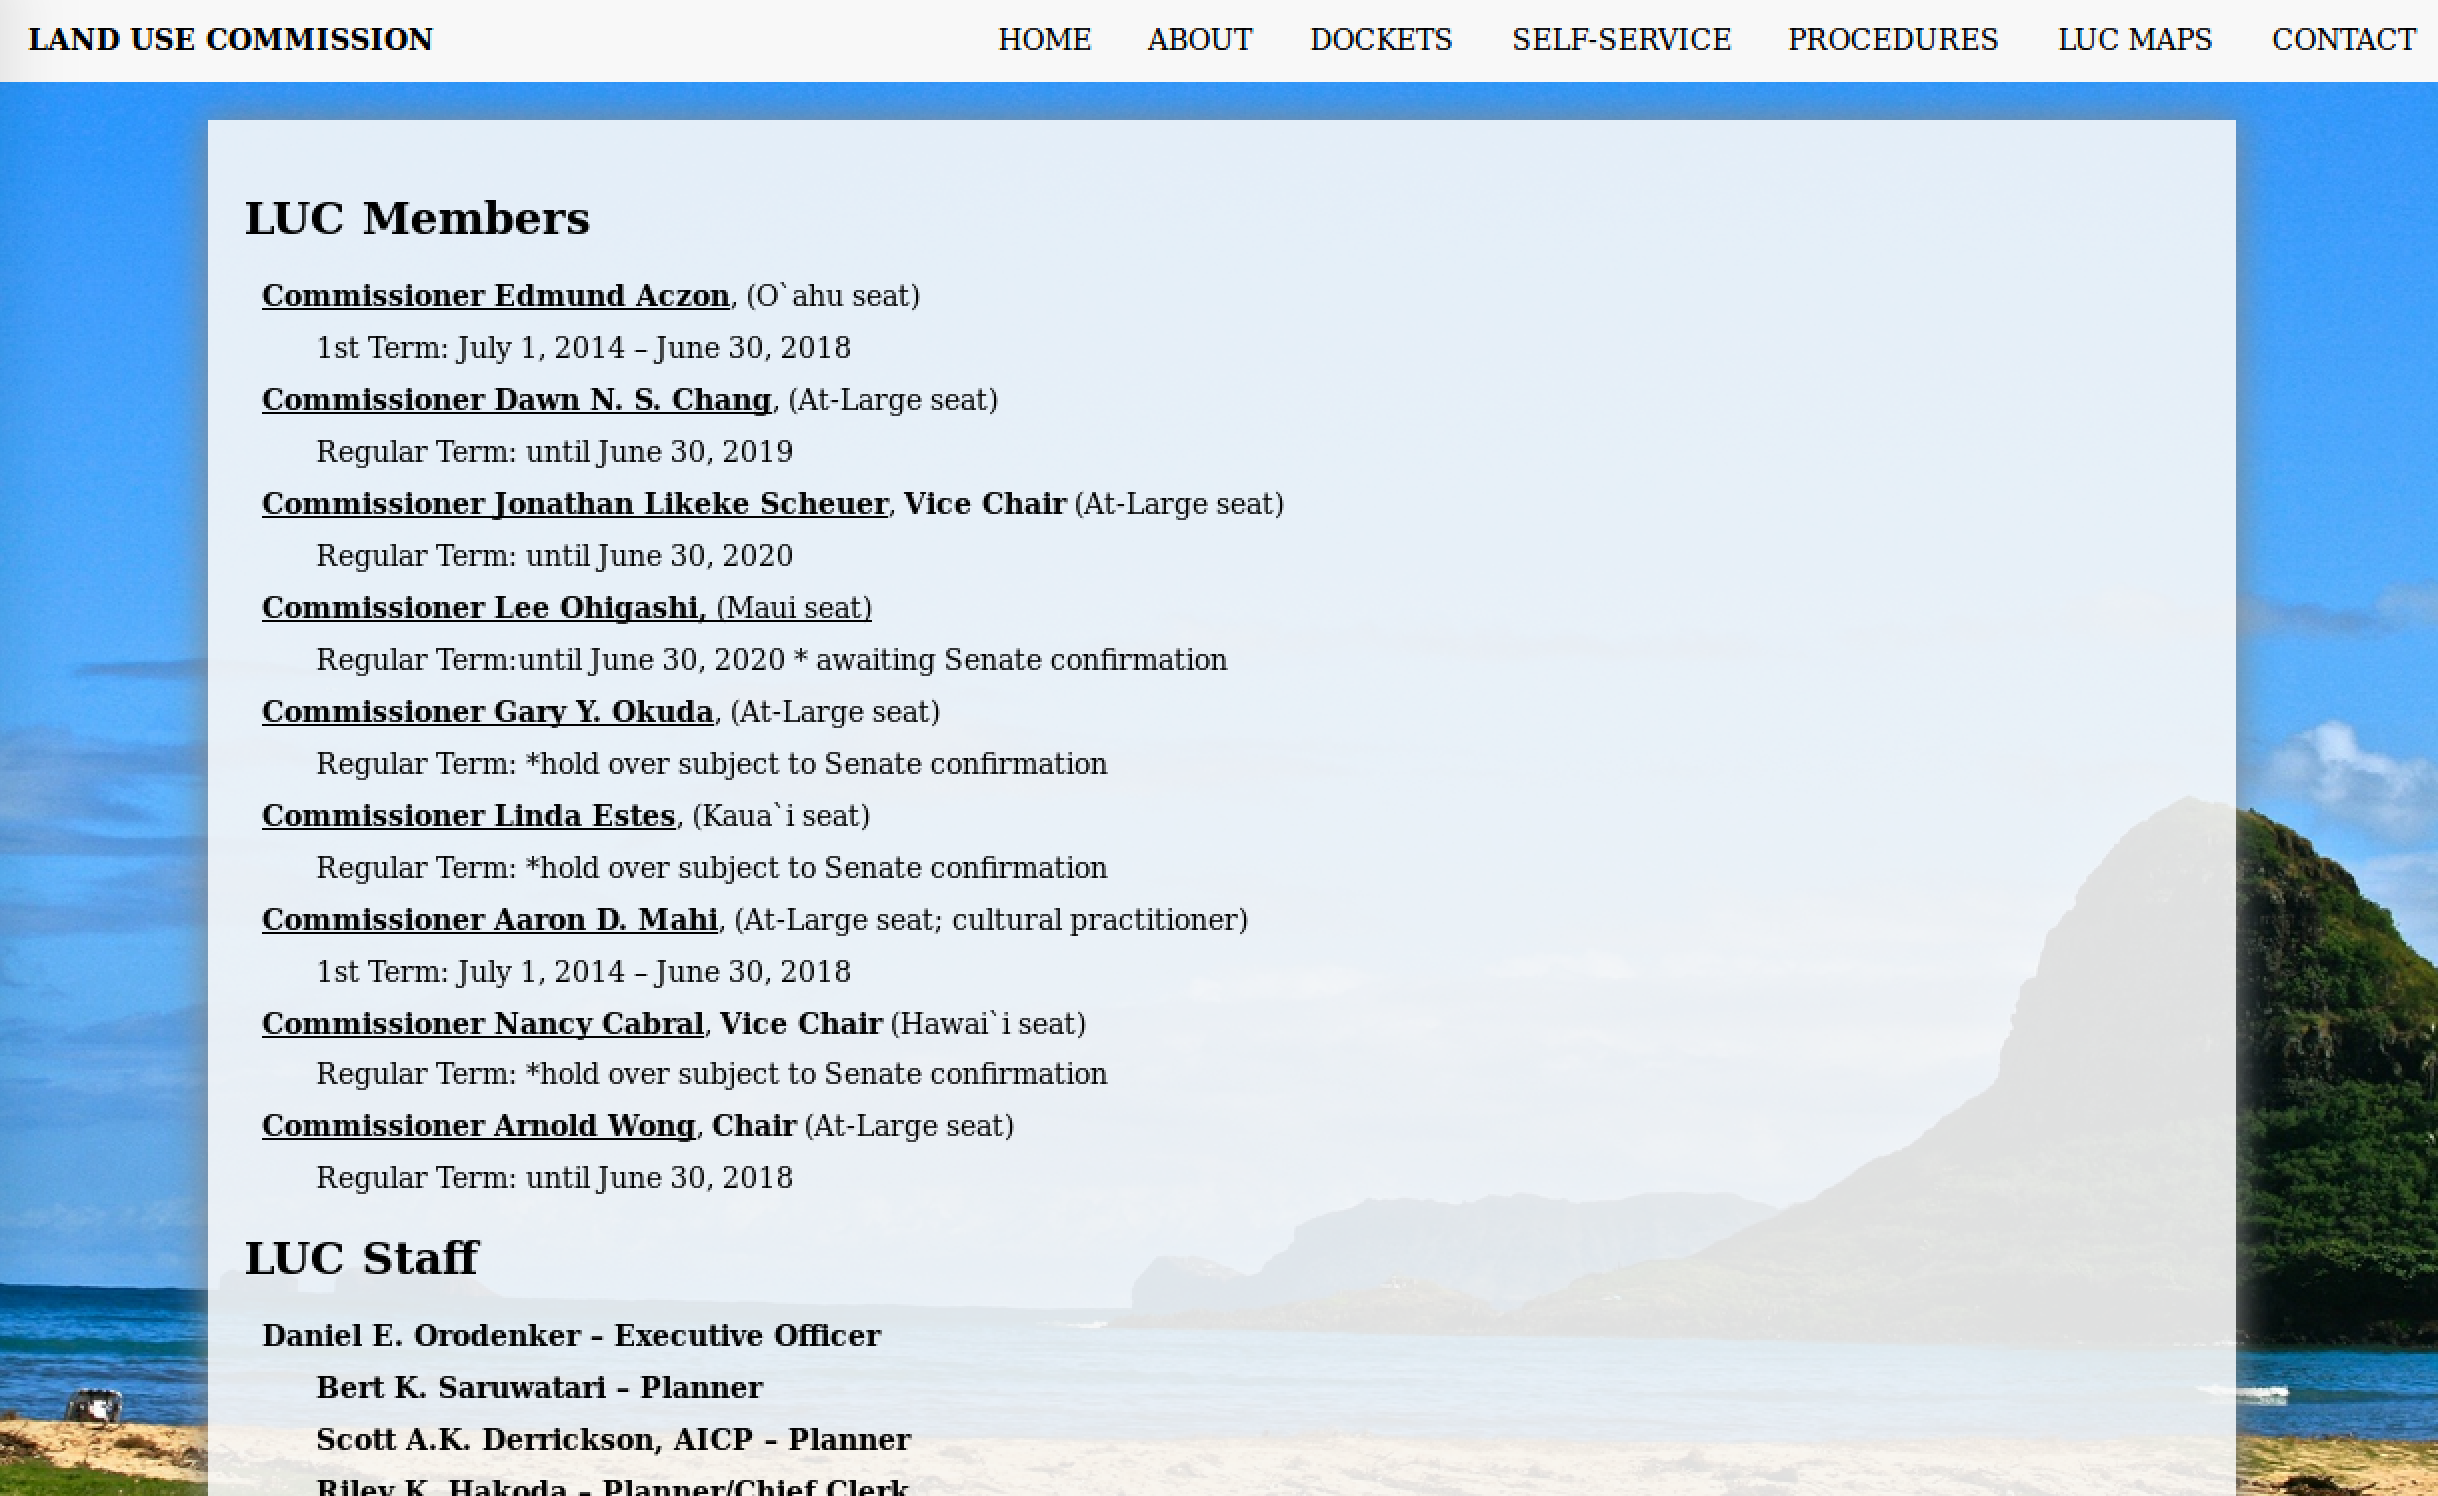The image size is (2438, 1496).
Task: Open Commissioner Gary Y. Okuda link
Action: point(487,712)
